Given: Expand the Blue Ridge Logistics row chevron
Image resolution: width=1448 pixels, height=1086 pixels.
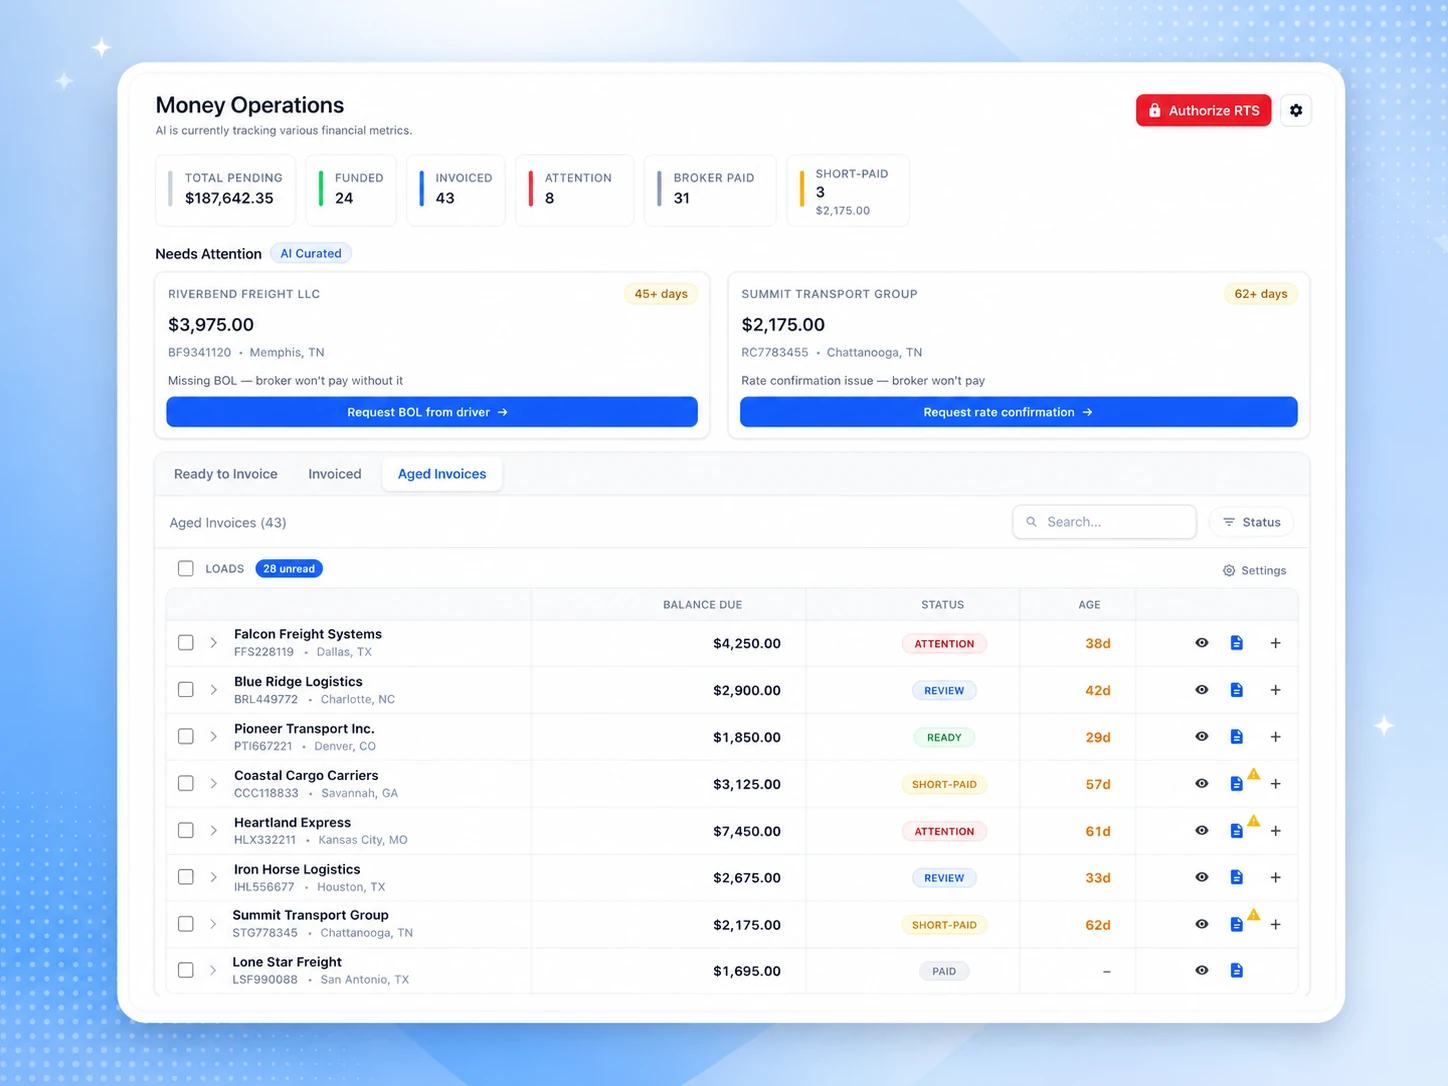Looking at the screenshot, I should 213,690.
